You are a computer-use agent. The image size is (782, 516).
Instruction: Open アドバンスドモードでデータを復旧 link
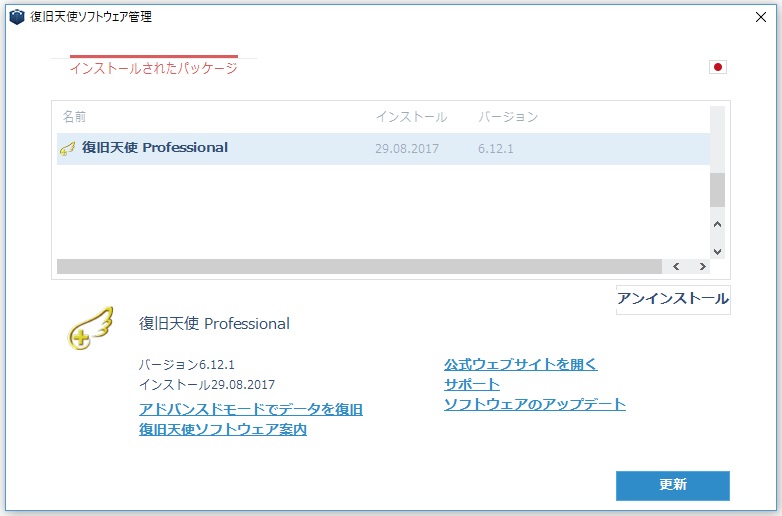pyautogui.click(x=251, y=409)
